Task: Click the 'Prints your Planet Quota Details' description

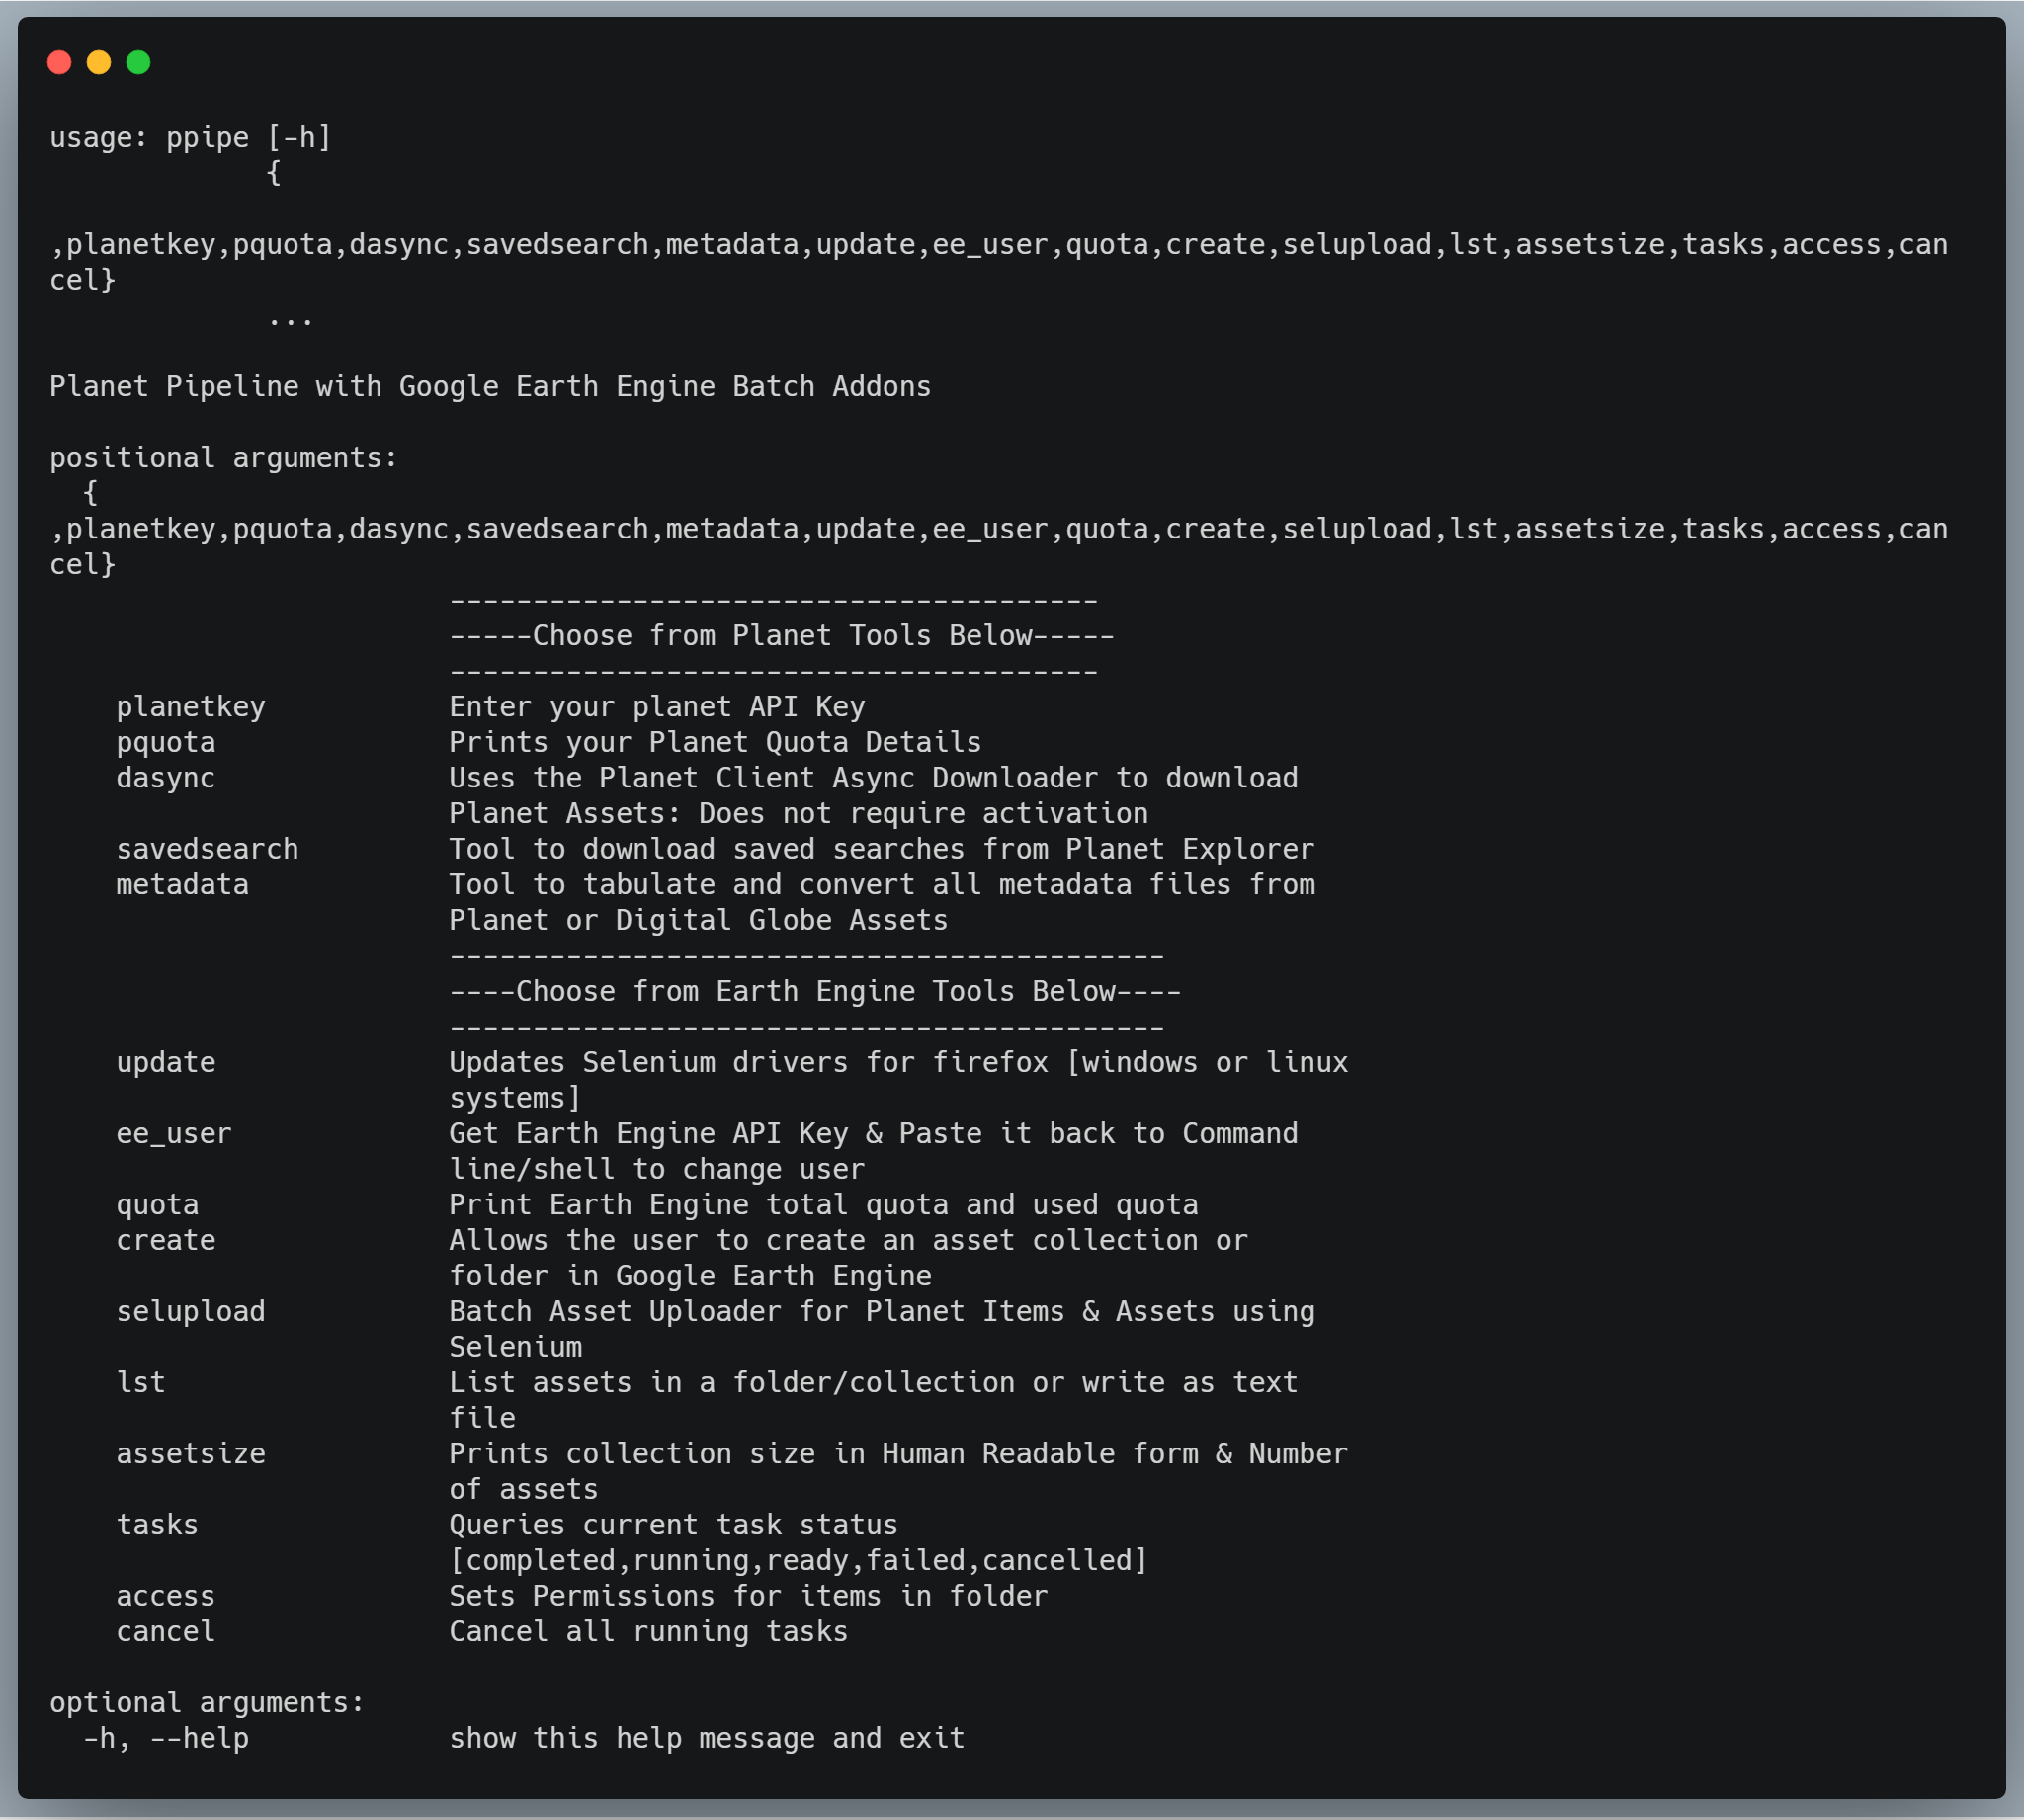Action: [714, 743]
